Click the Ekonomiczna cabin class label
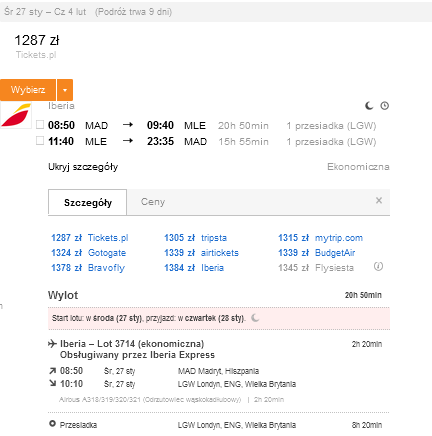Image resolution: width=432 pixels, height=436 pixels. [358, 167]
